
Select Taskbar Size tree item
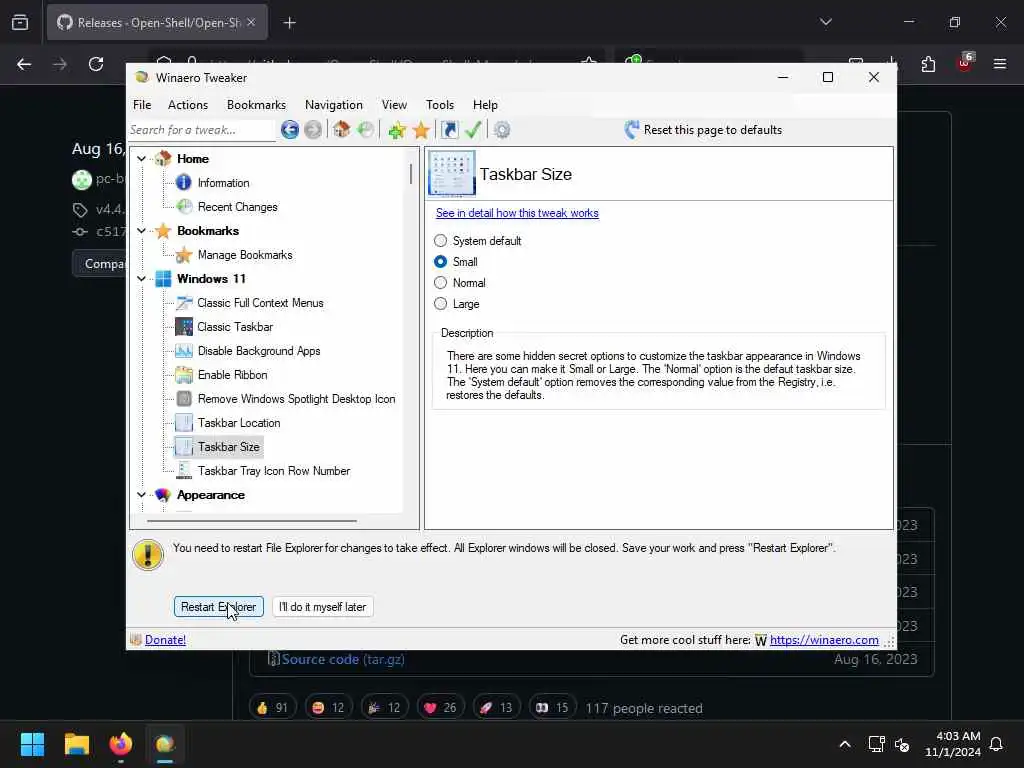tap(228, 447)
